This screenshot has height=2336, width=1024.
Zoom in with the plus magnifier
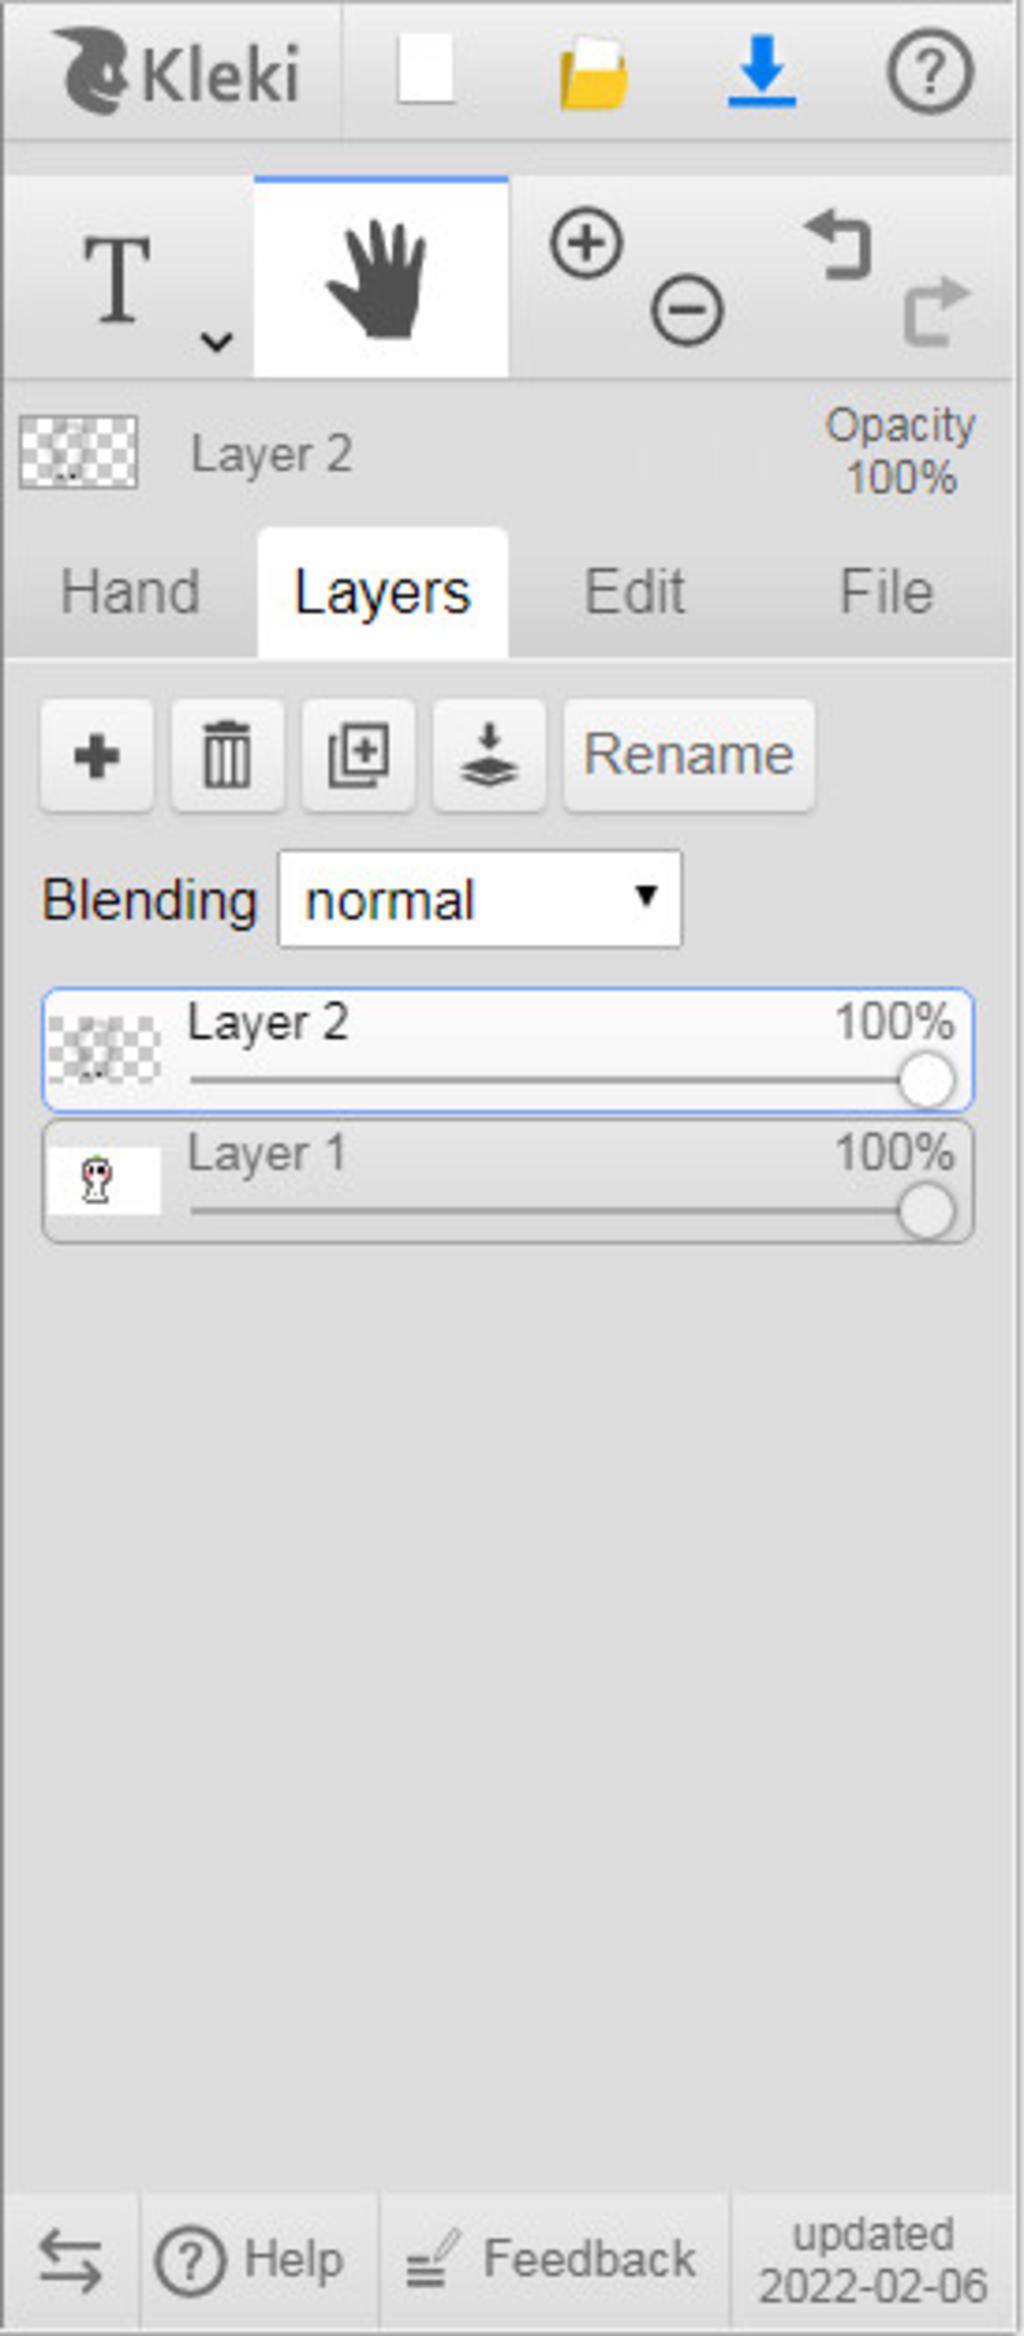(586, 243)
